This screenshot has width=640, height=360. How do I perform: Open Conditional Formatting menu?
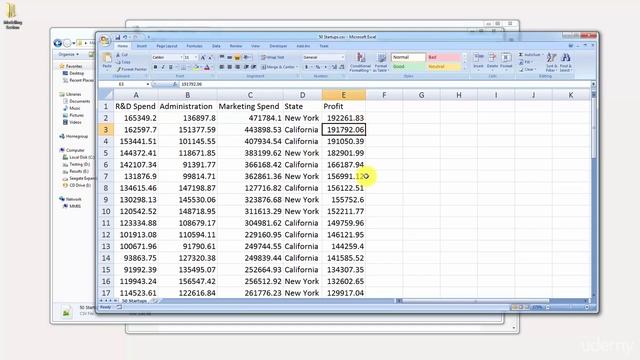click(360, 62)
